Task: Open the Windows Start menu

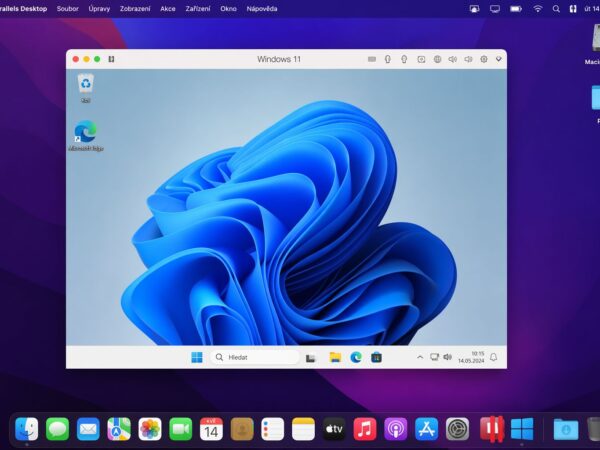Action: pos(197,357)
